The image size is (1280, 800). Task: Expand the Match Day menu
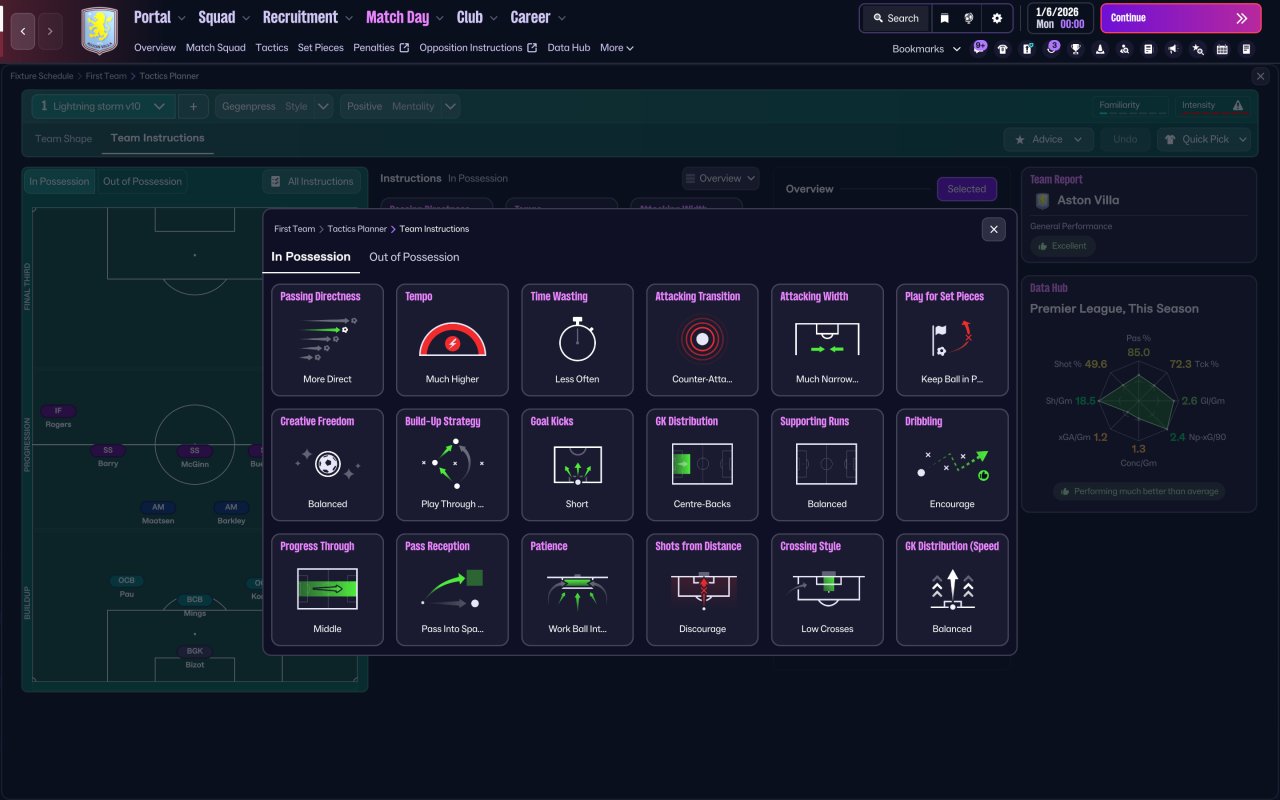tap(405, 17)
